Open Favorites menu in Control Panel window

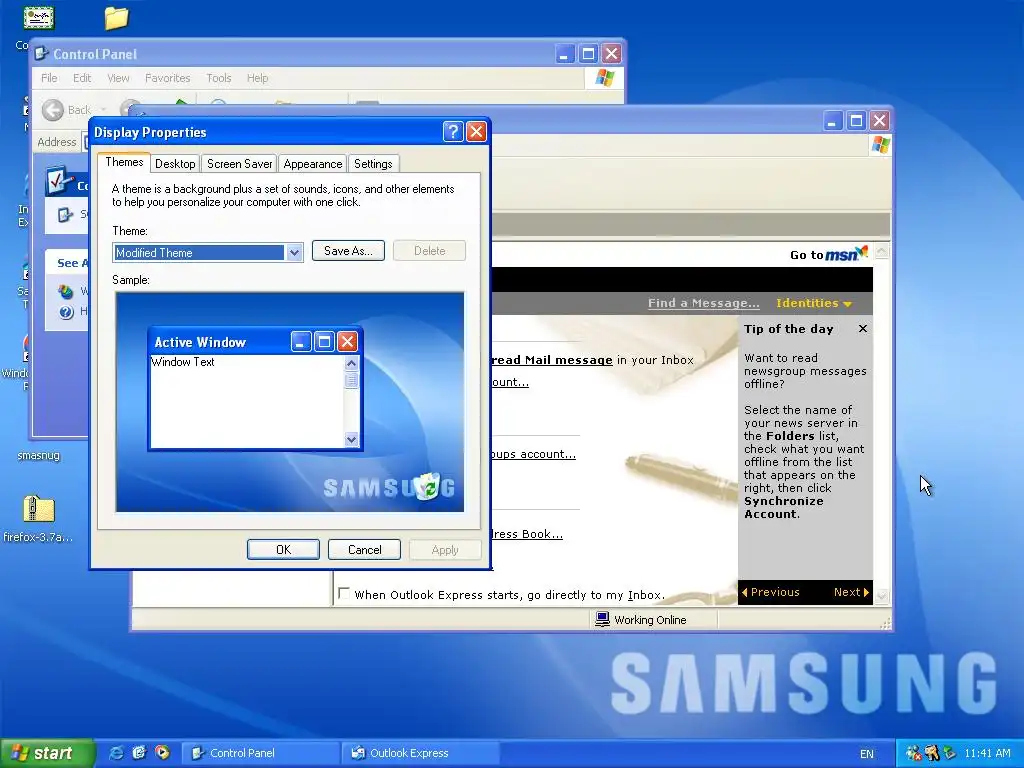click(x=167, y=78)
